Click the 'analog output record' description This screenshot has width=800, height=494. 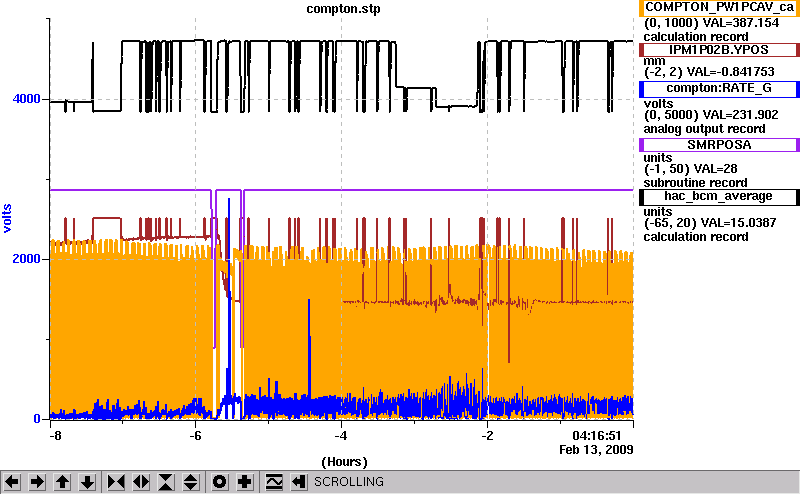coord(705,129)
